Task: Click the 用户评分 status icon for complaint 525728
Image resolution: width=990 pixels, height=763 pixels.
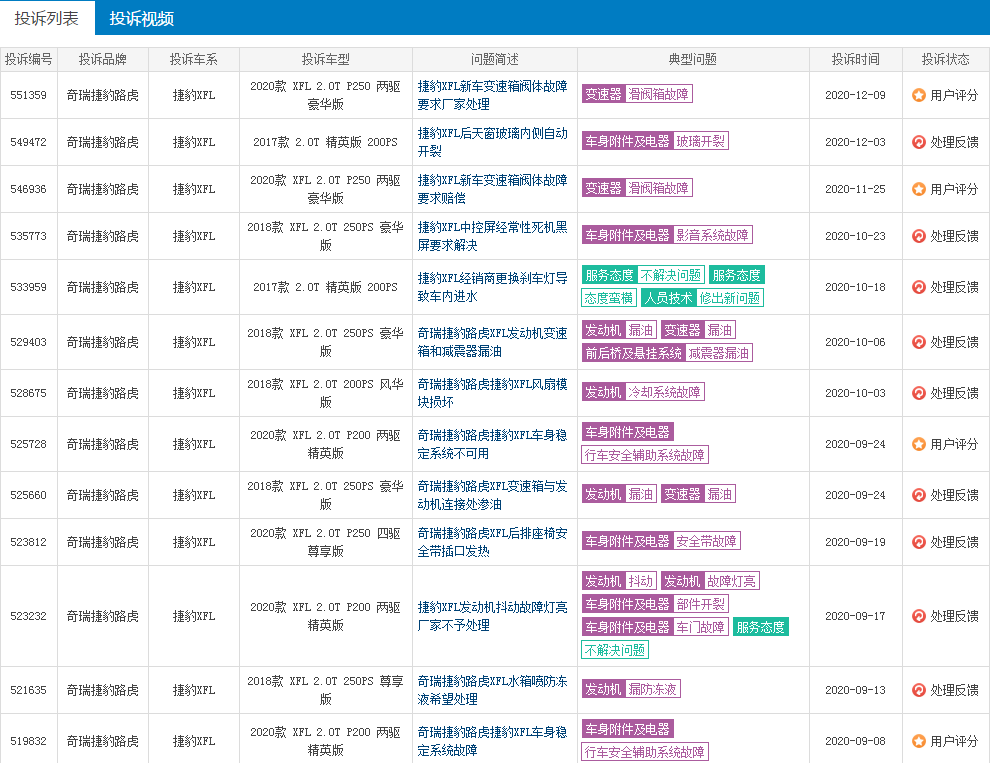Action: click(x=919, y=445)
